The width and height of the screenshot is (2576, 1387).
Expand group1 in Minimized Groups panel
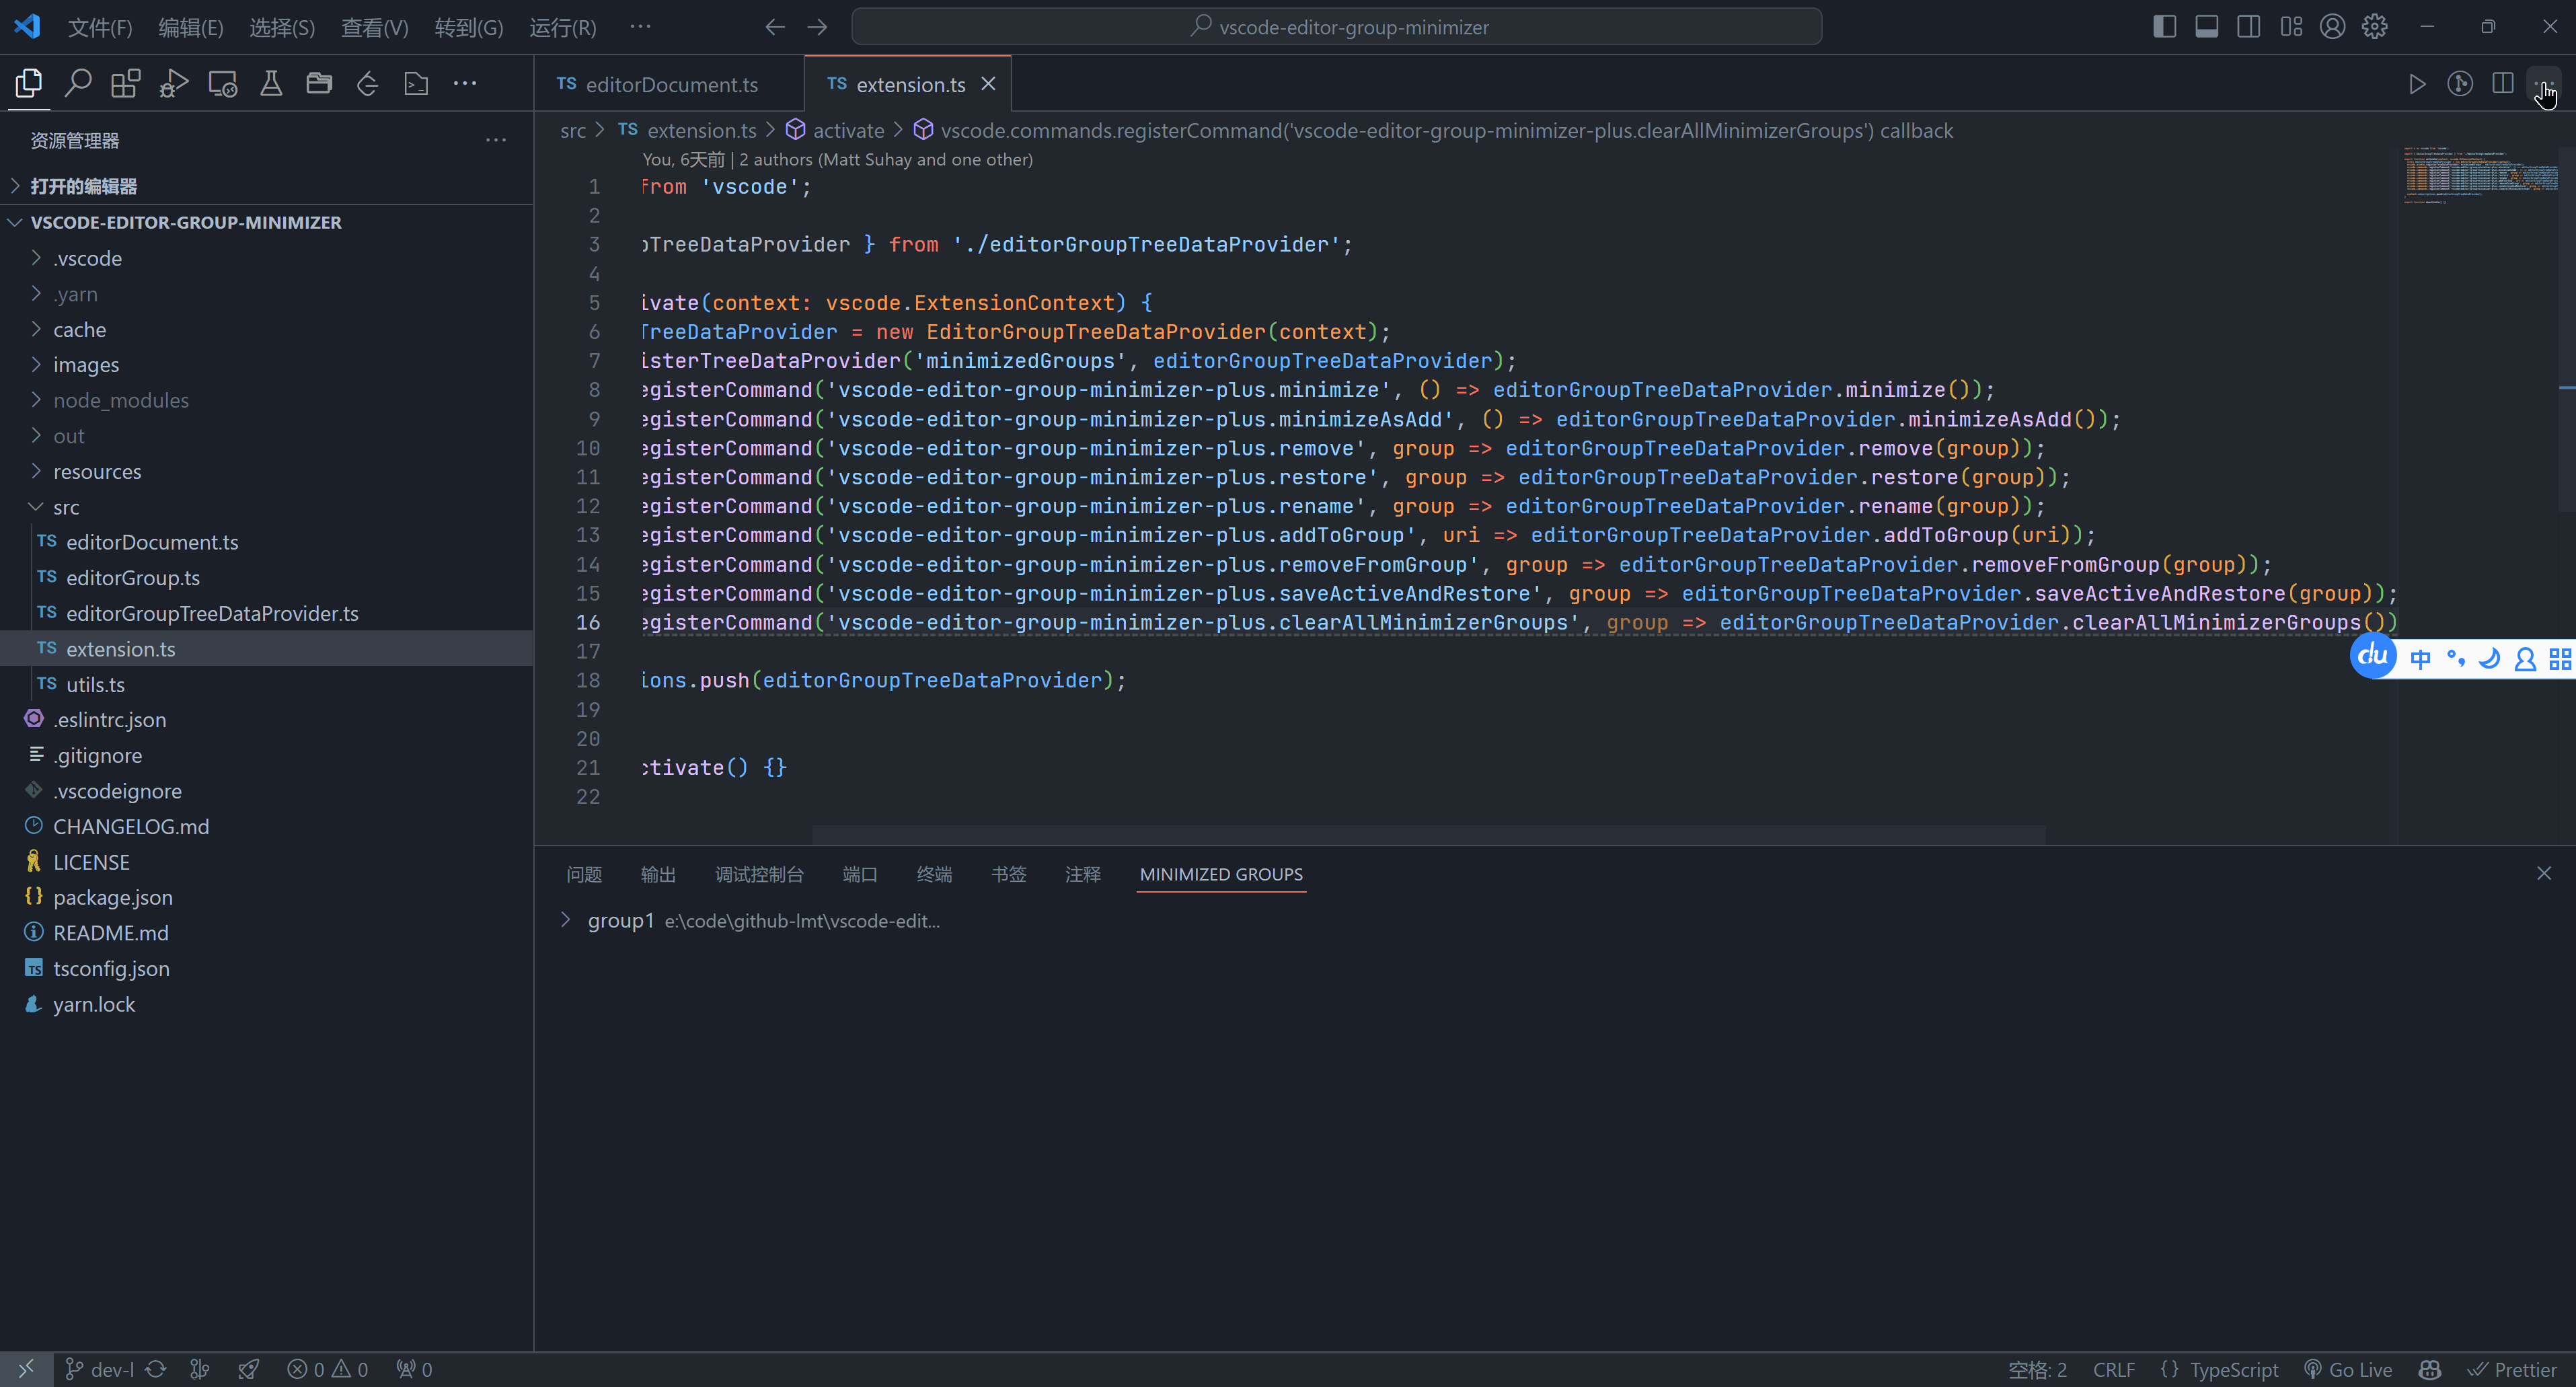point(566,920)
